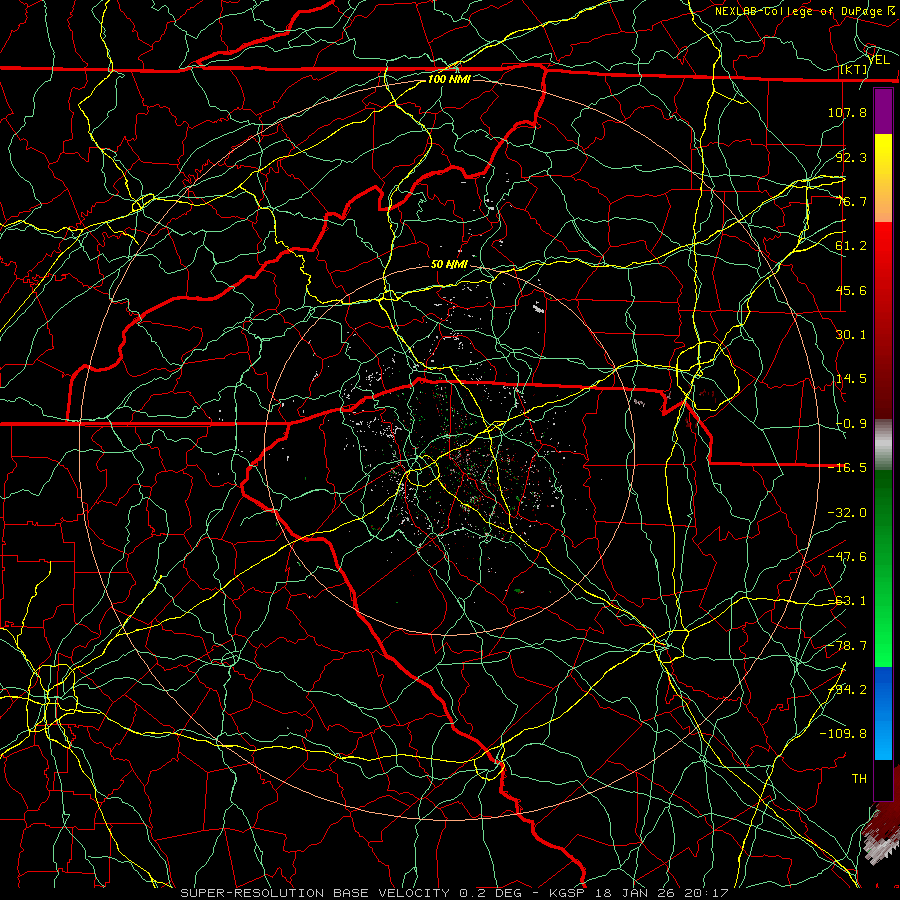Click the Super-Resolution Base Velocity caption
This screenshot has width=900, height=900.
click(x=454, y=893)
